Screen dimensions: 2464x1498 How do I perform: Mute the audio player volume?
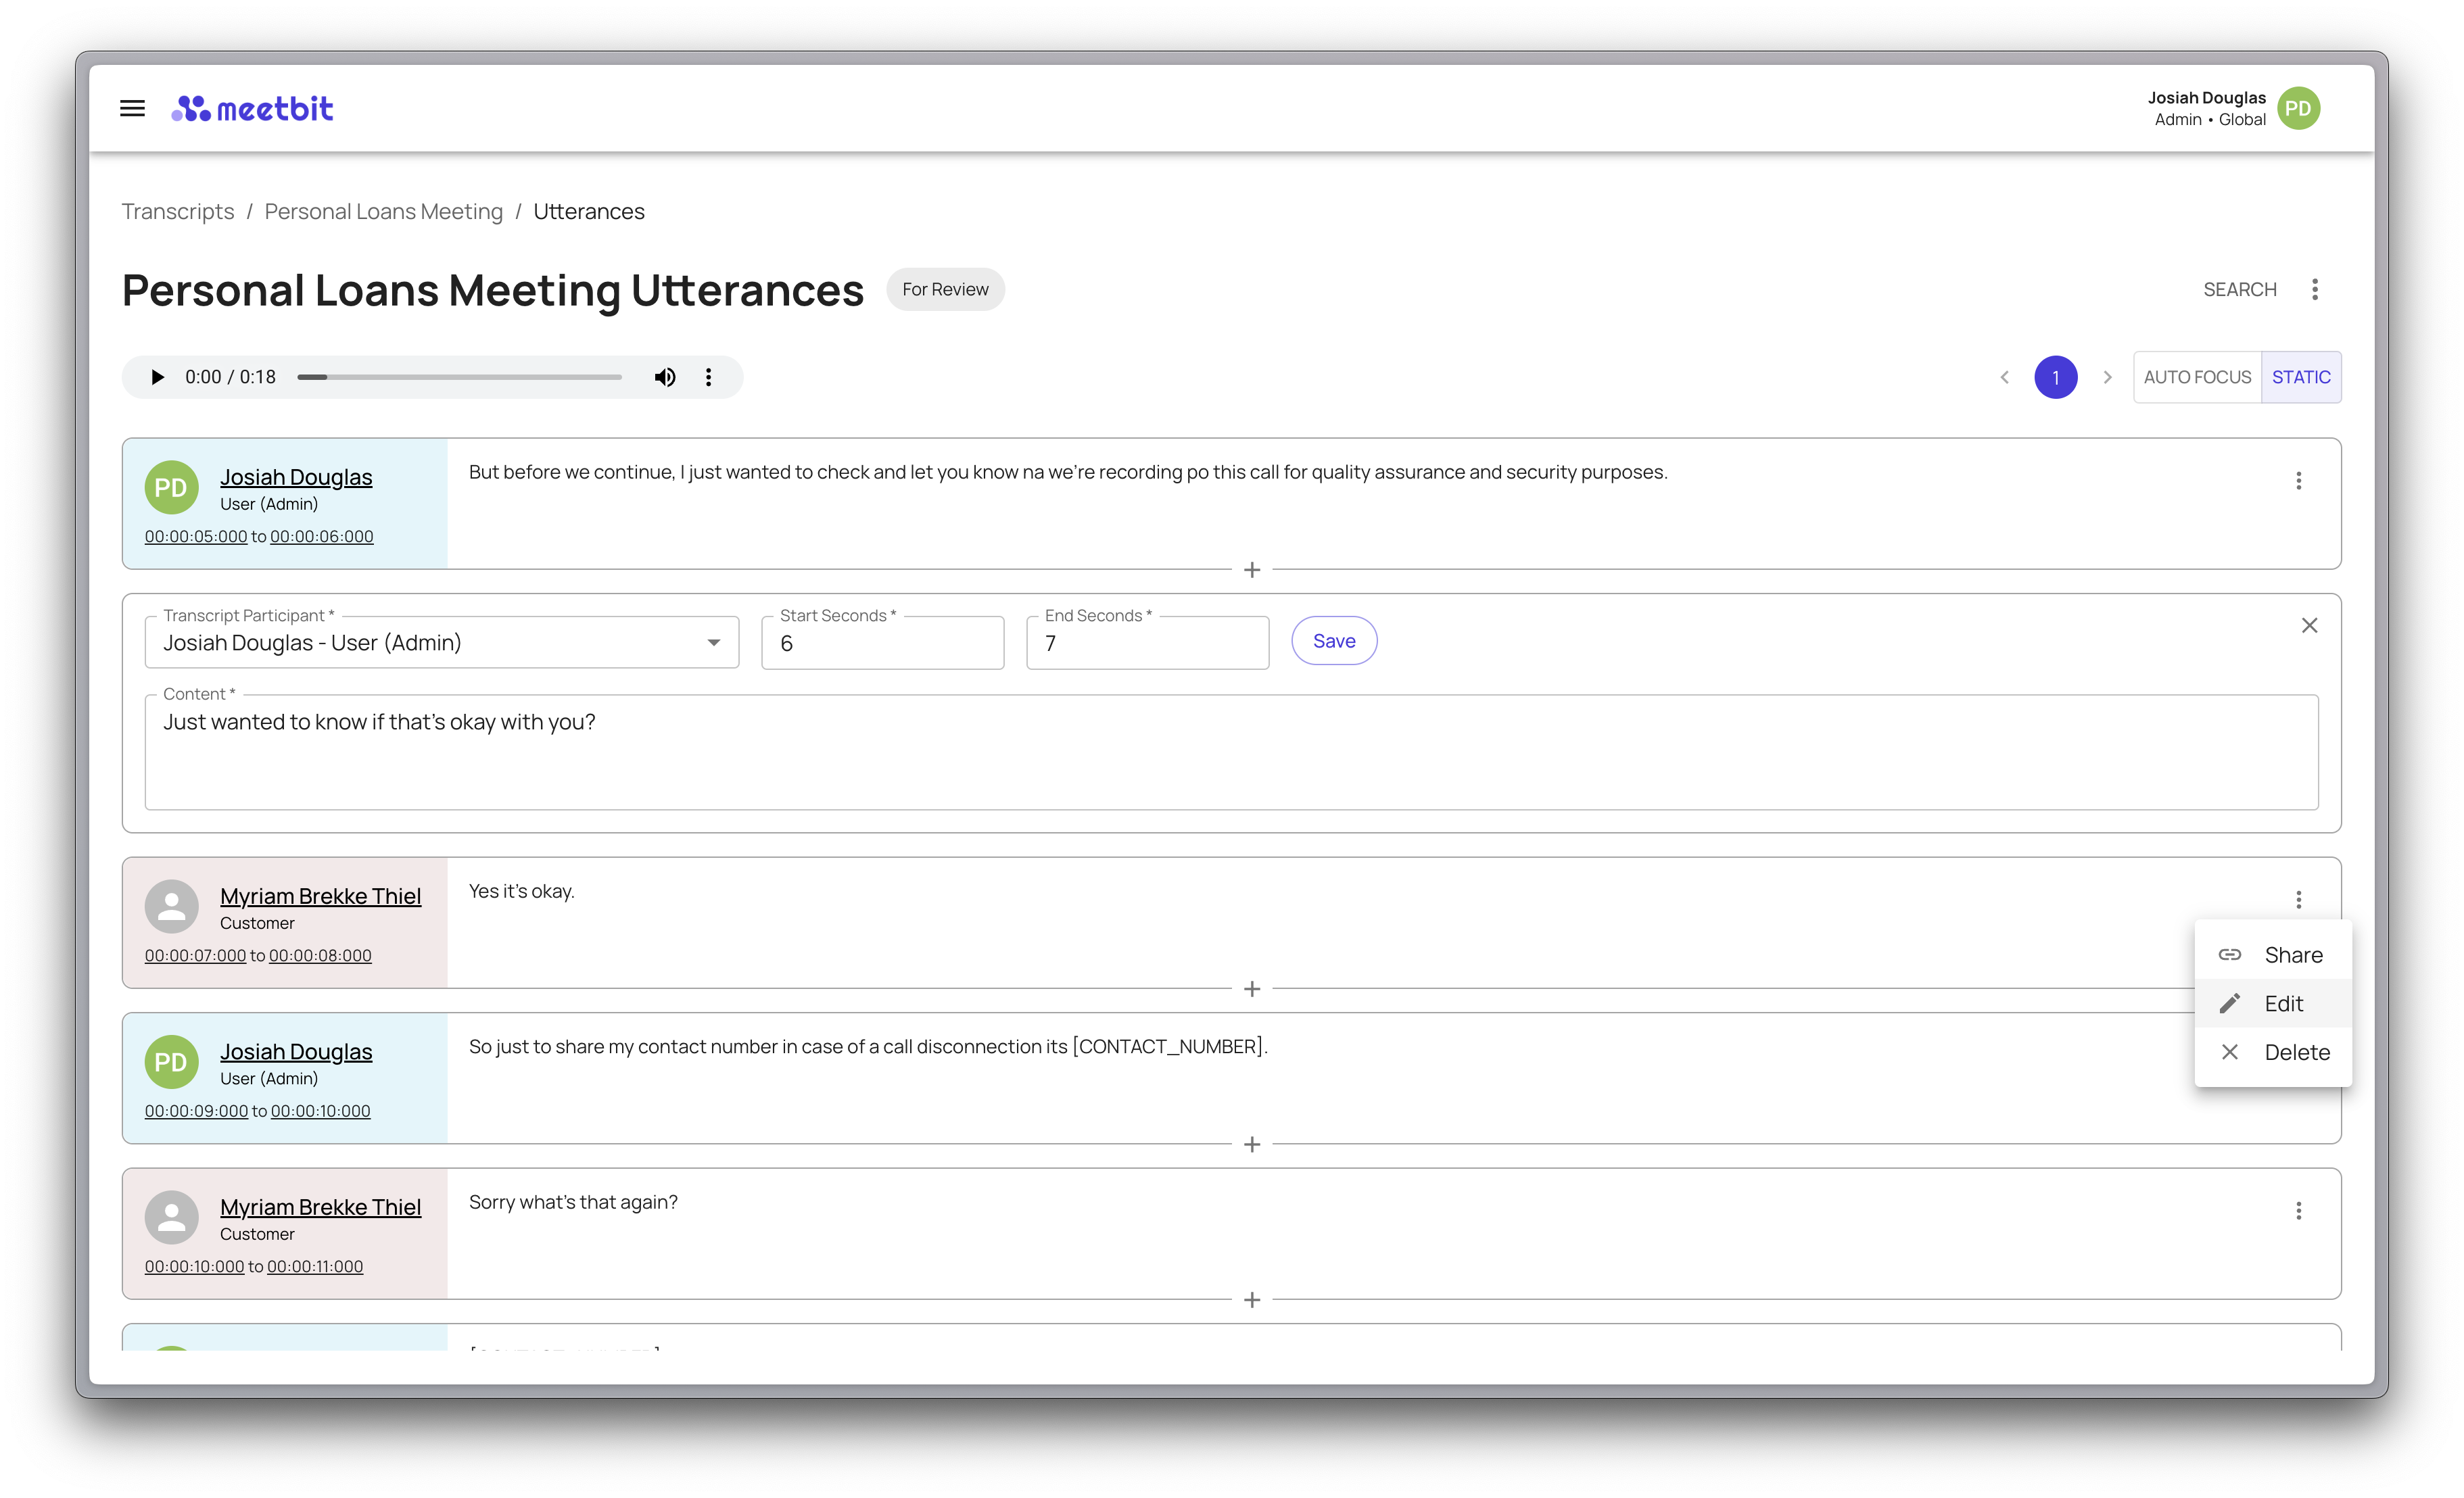click(x=665, y=377)
